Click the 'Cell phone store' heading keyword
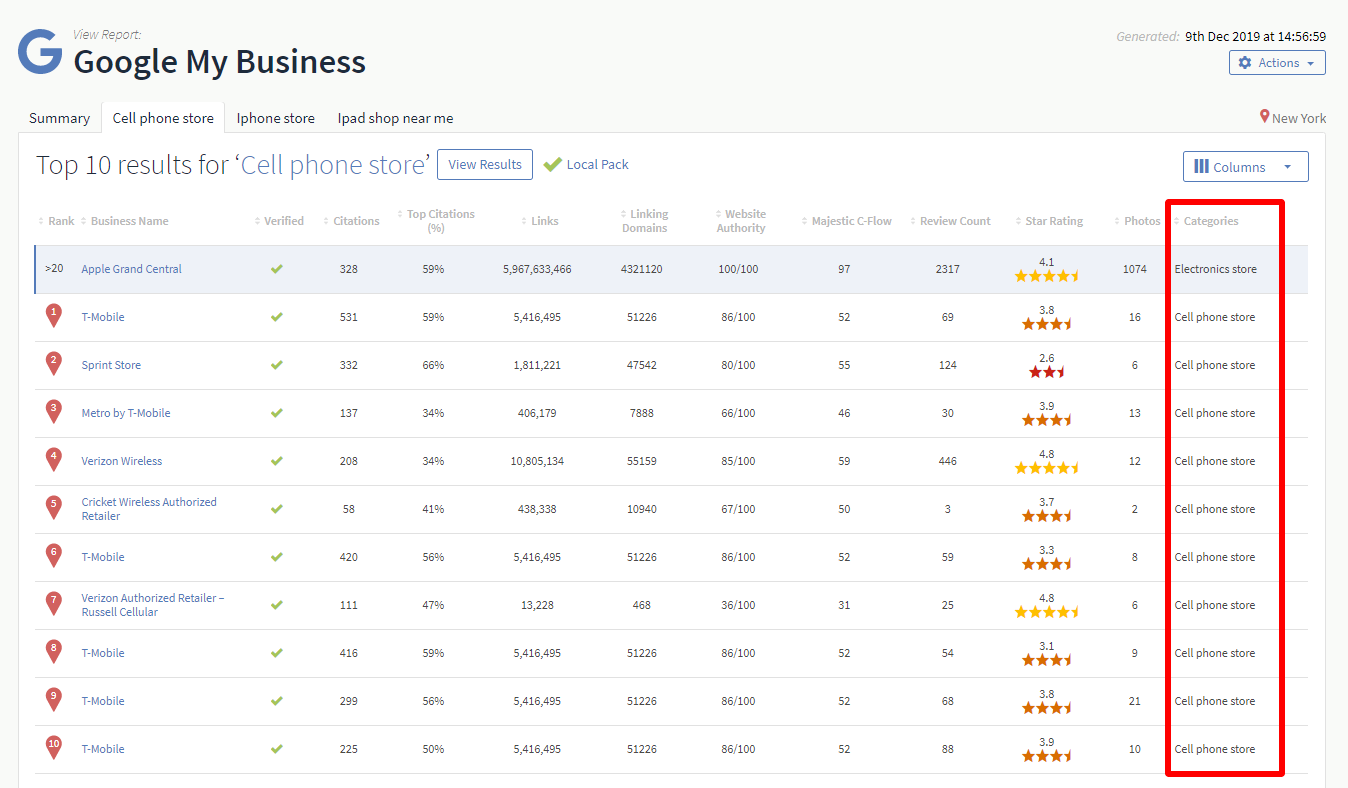This screenshot has height=788, width=1348. tap(333, 165)
